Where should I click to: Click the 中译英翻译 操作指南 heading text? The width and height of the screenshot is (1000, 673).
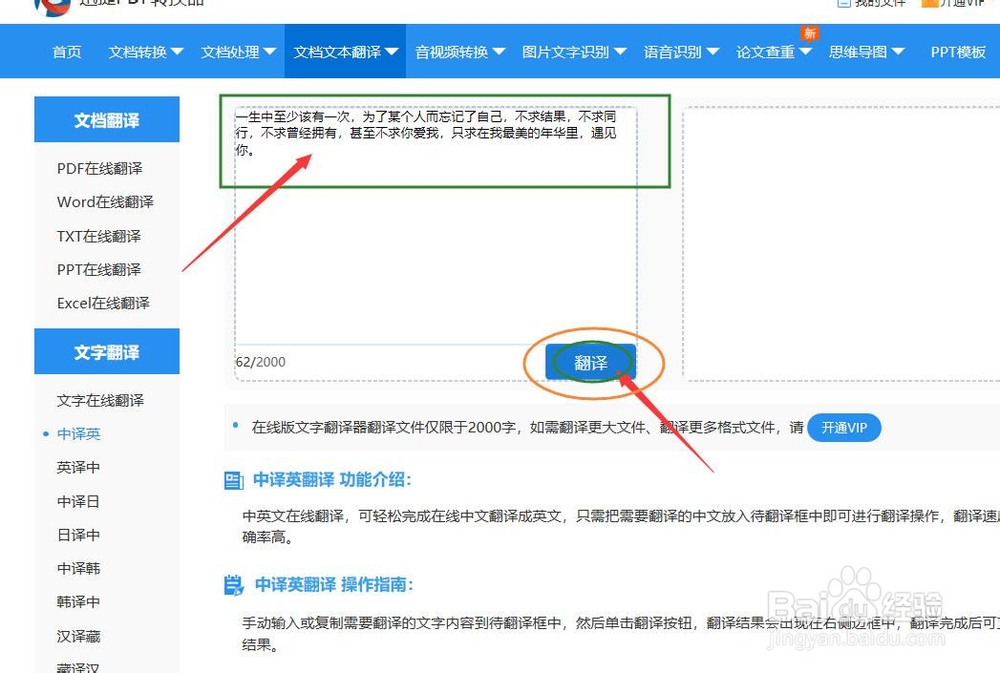(334, 585)
